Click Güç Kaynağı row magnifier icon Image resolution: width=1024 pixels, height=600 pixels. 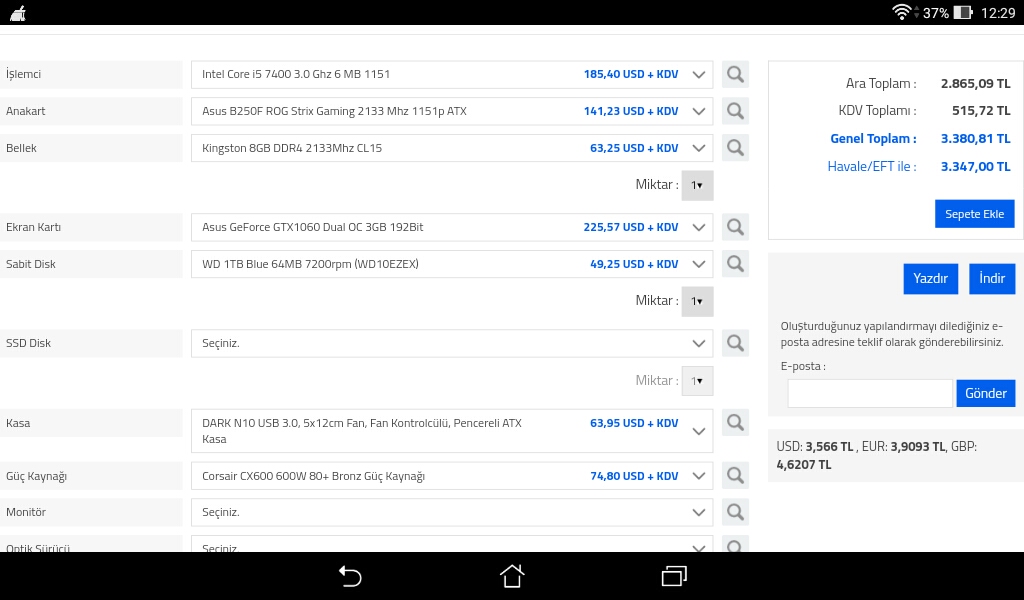(735, 476)
